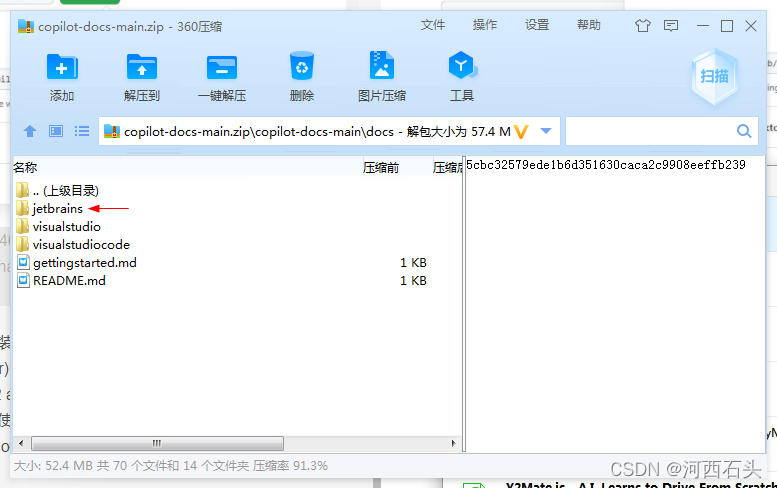This screenshot has height=488, width=777.
Task: Click the 删除 (Delete) trash icon
Action: pyautogui.click(x=302, y=66)
